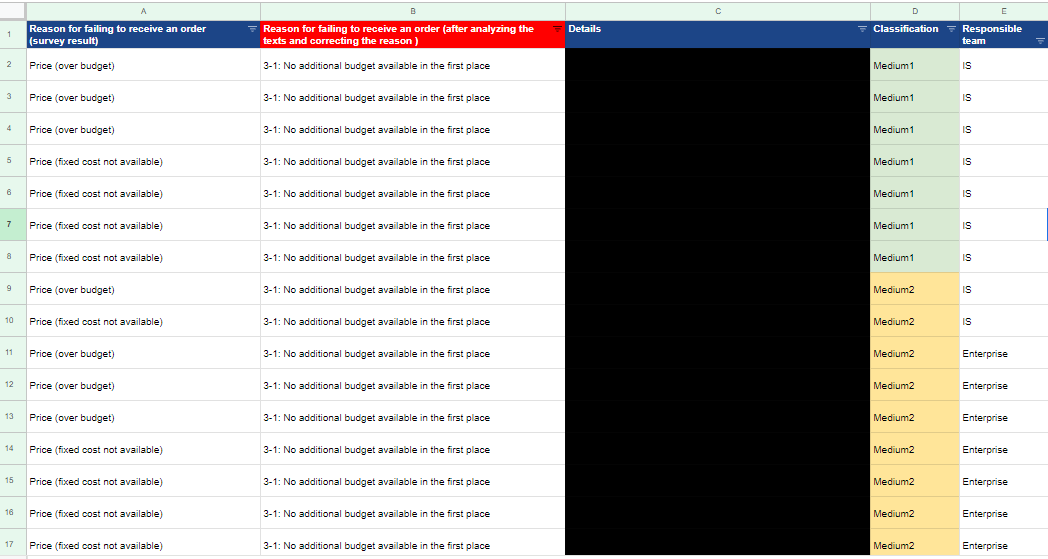Select column B header
This screenshot has width=1048, height=559.
pos(413,11)
